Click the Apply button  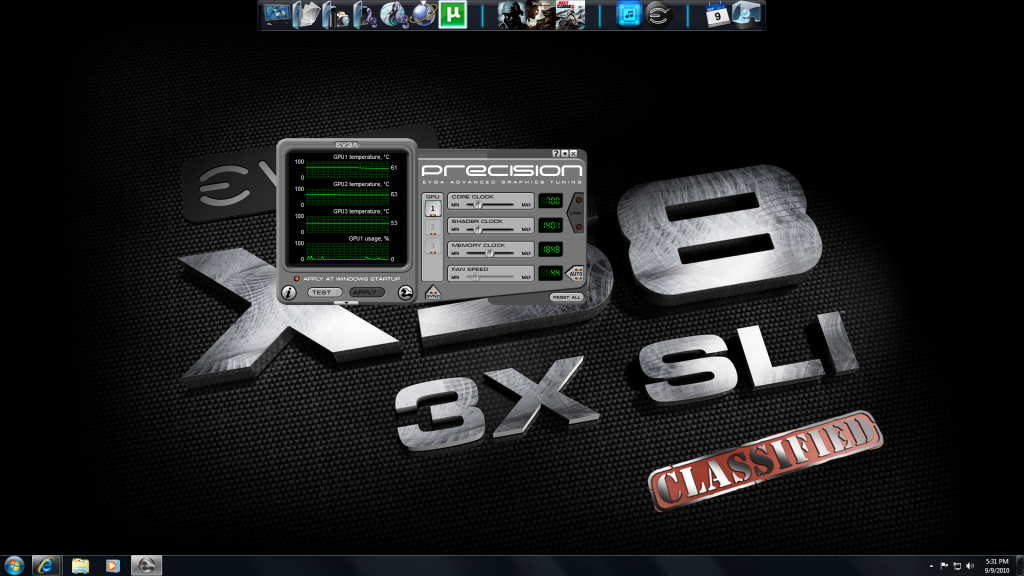point(365,293)
